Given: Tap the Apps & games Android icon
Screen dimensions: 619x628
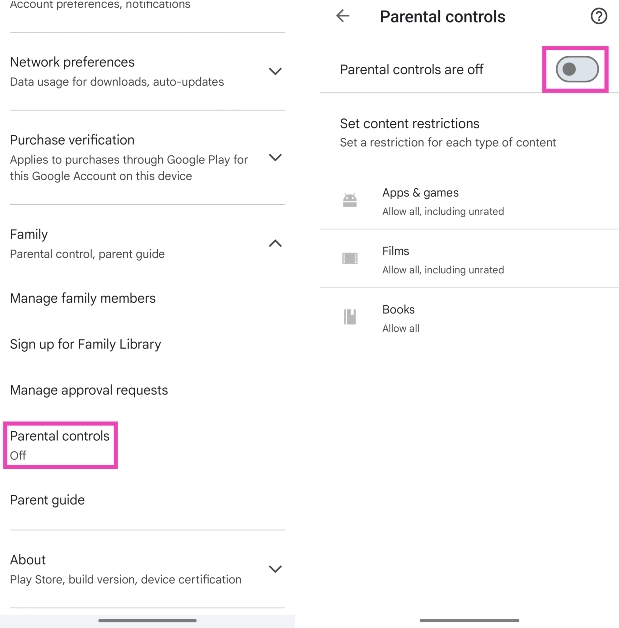Looking at the screenshot, I should [x=350, y=200].
